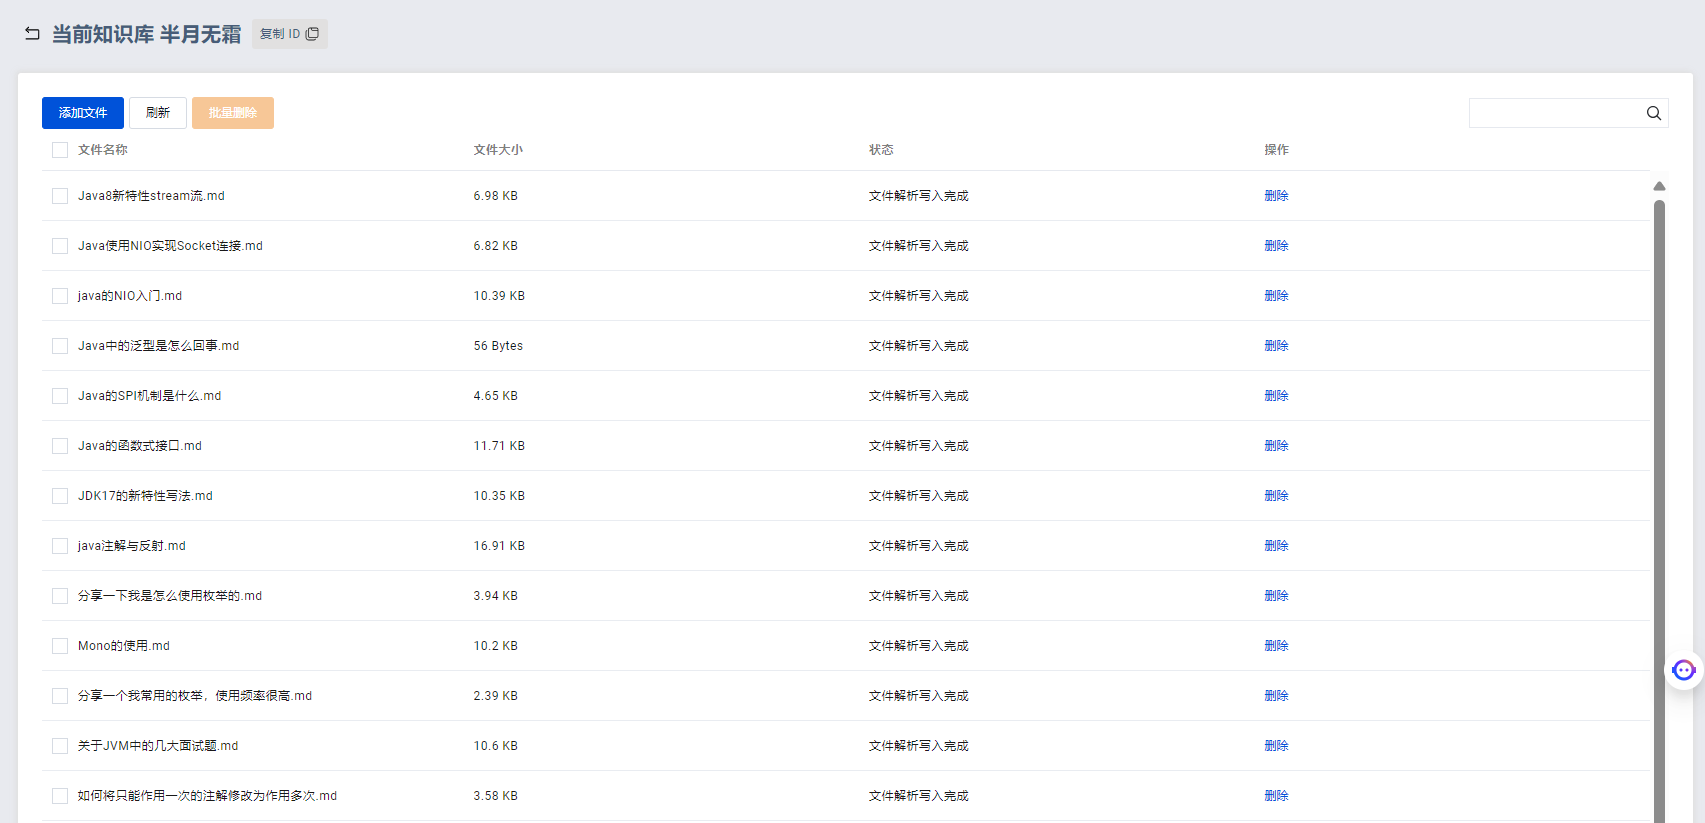Click the 16.91 KB file size cell

[x=499, y=546]
